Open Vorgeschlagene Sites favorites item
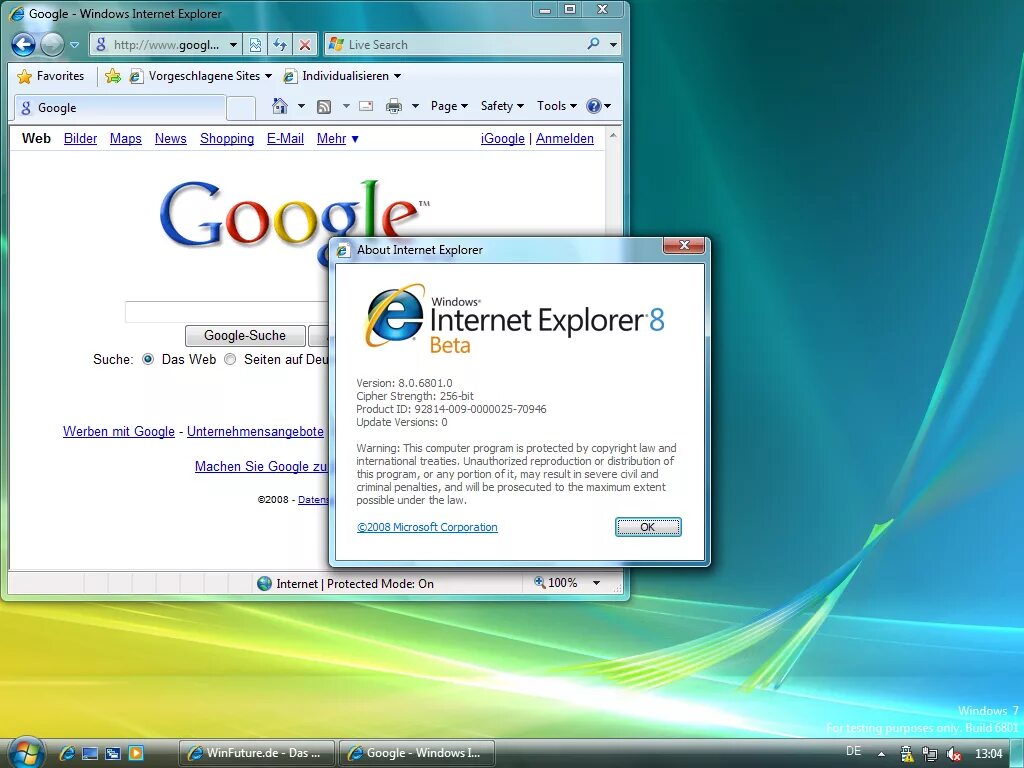The image size is (1024, 768). coord(200,76)
